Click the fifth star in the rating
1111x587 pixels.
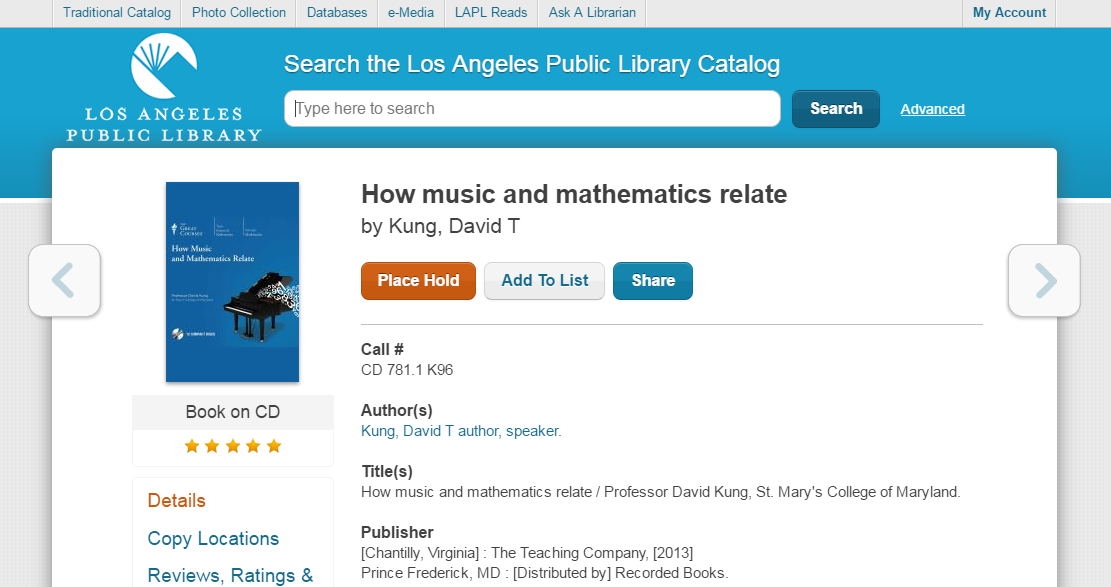(x=274, y=446)
